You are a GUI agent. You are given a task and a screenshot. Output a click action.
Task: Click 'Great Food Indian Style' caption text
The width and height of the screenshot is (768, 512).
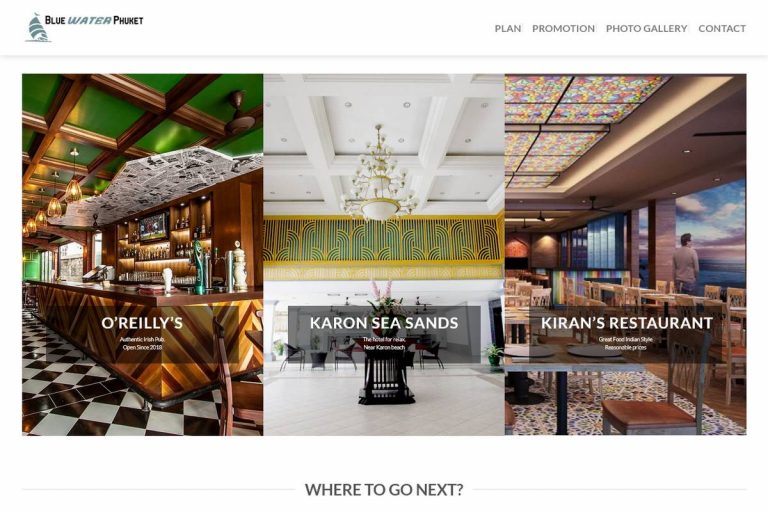pyautogui.click(x=625, y=339)
